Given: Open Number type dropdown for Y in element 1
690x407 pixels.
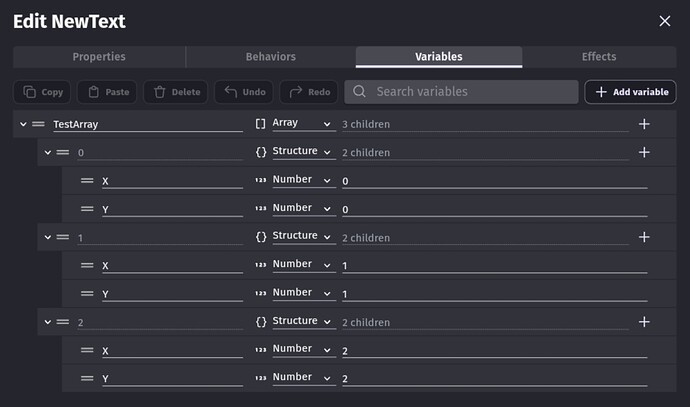Looking at the screenshot, I should point(304,293).
